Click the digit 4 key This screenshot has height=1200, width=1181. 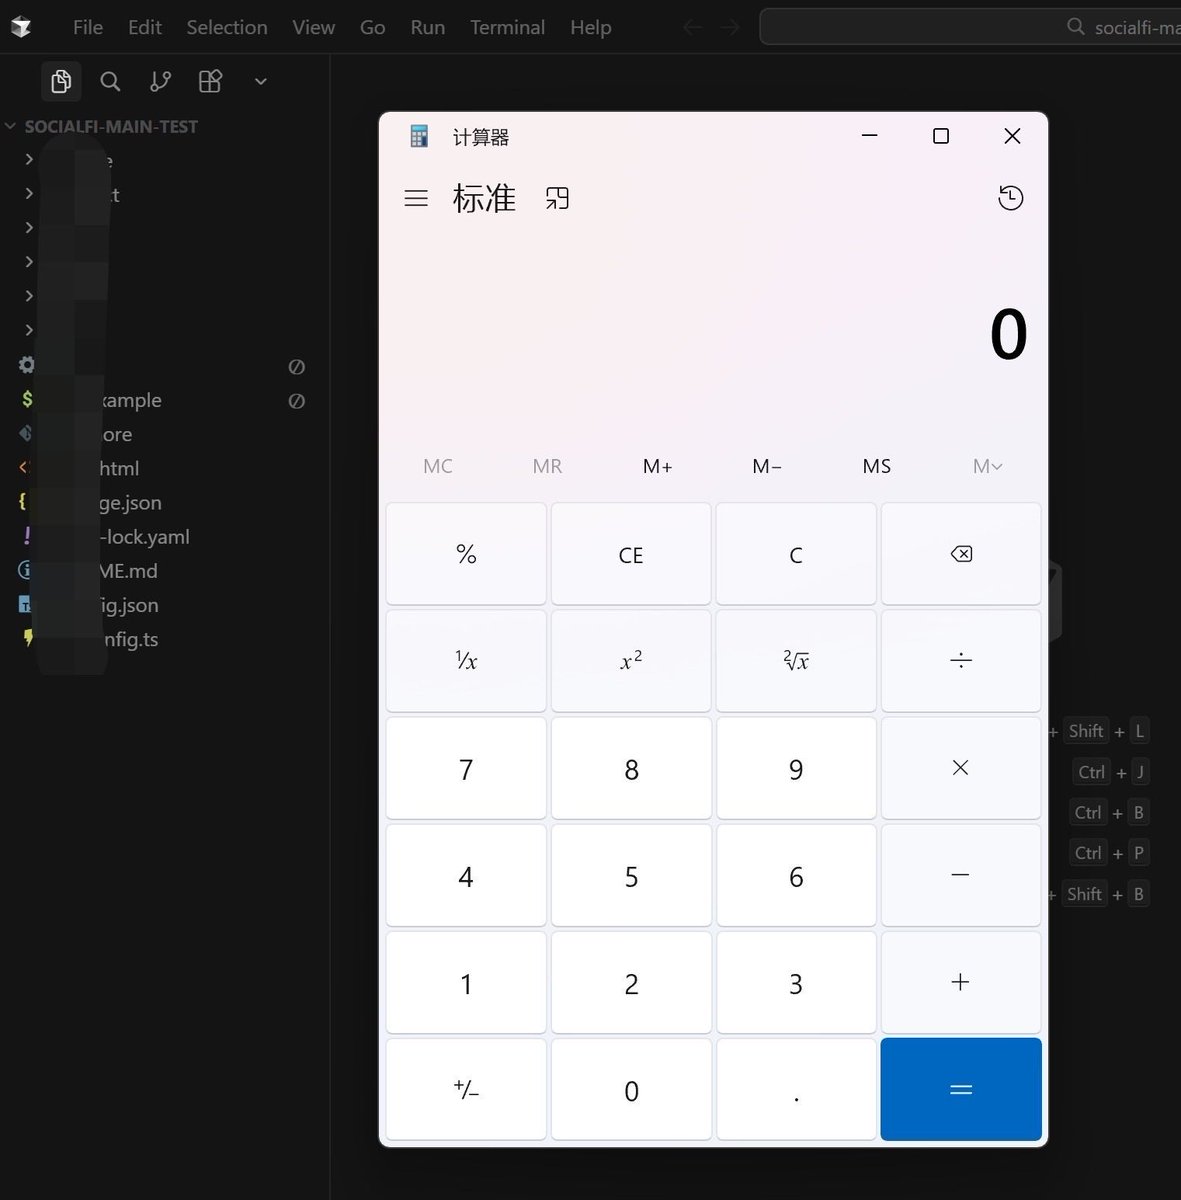(466, 875)
